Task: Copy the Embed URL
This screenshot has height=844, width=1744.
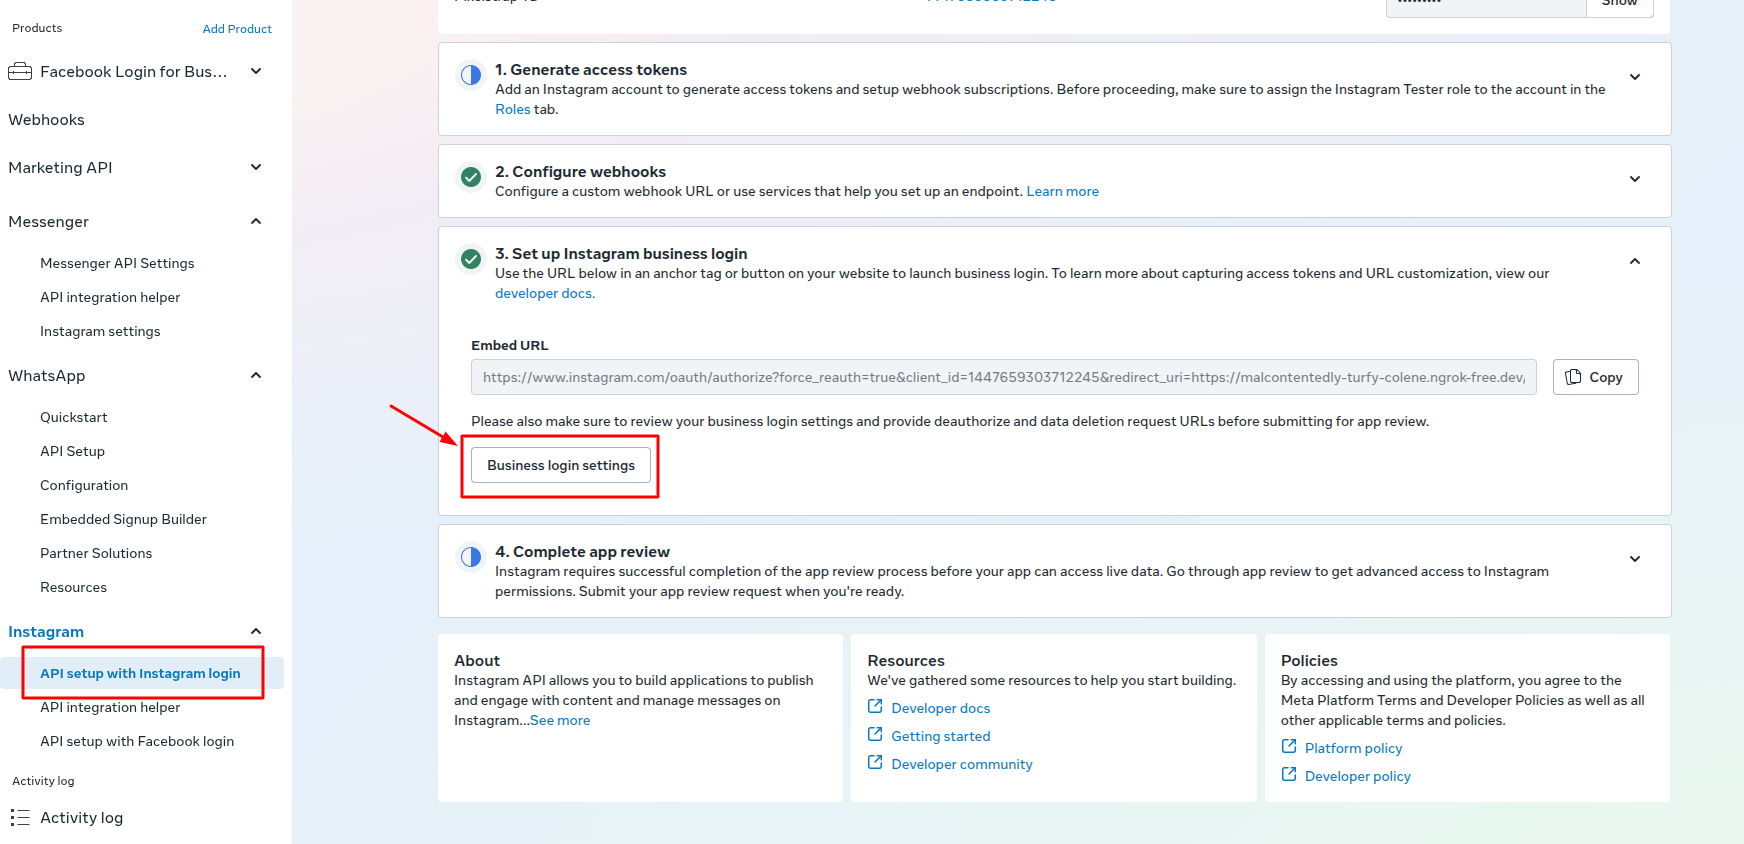Action: [1595, 377]
